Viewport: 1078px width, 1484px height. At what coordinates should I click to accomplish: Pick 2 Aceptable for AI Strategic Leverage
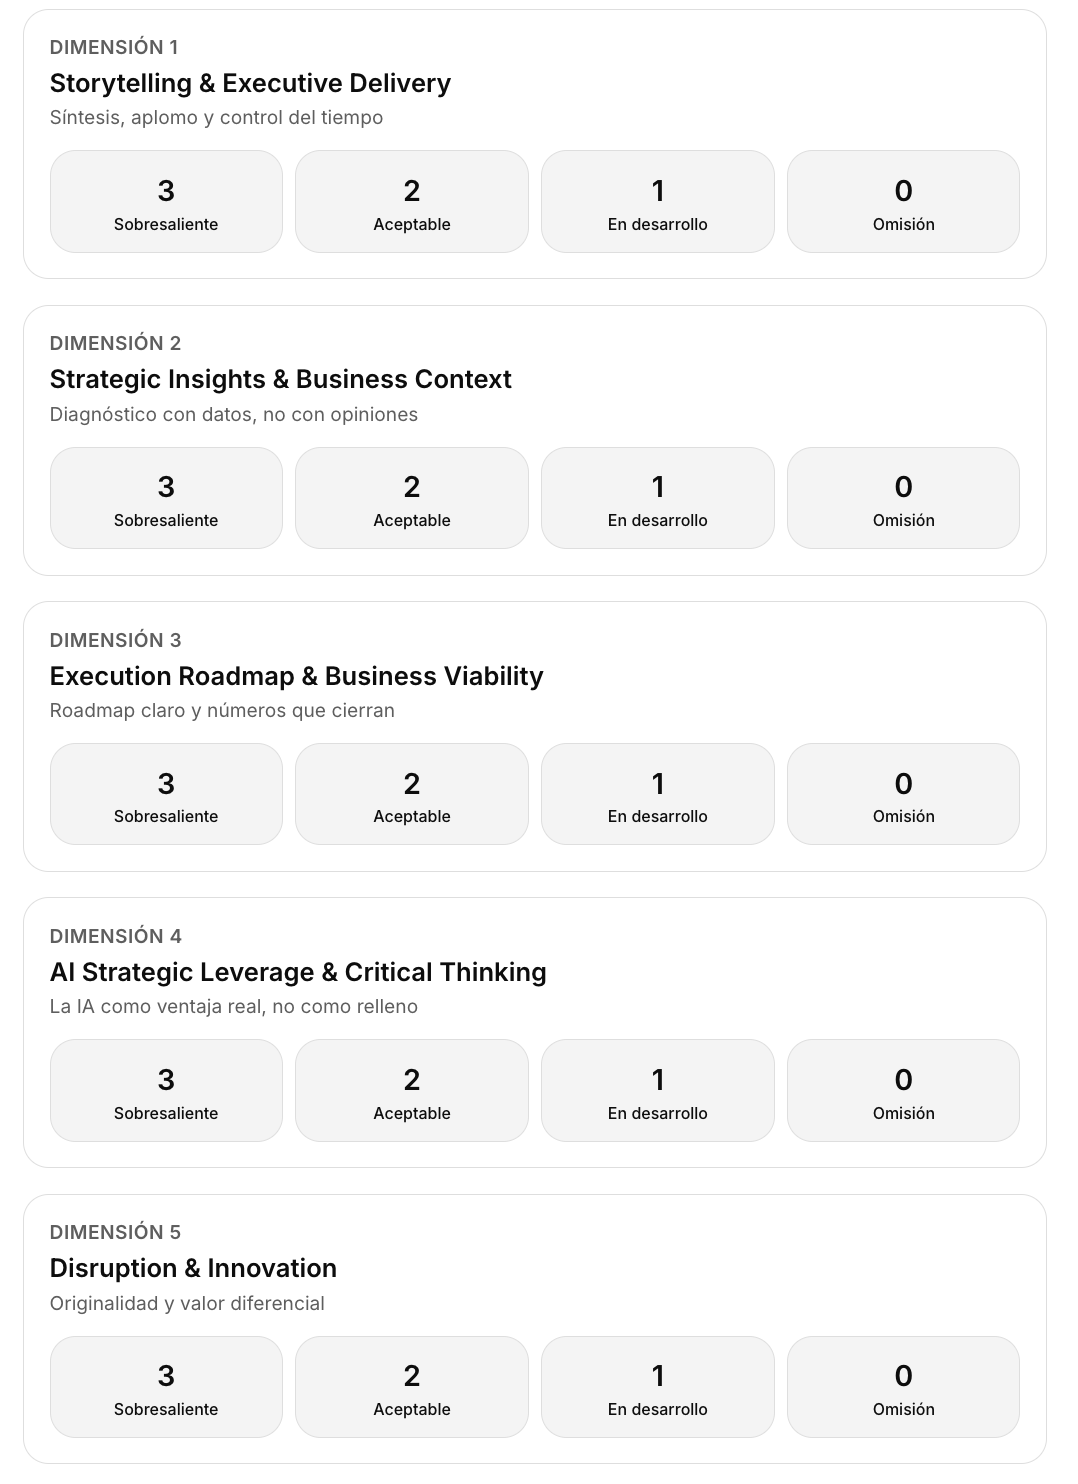[x=412, y=1091]
